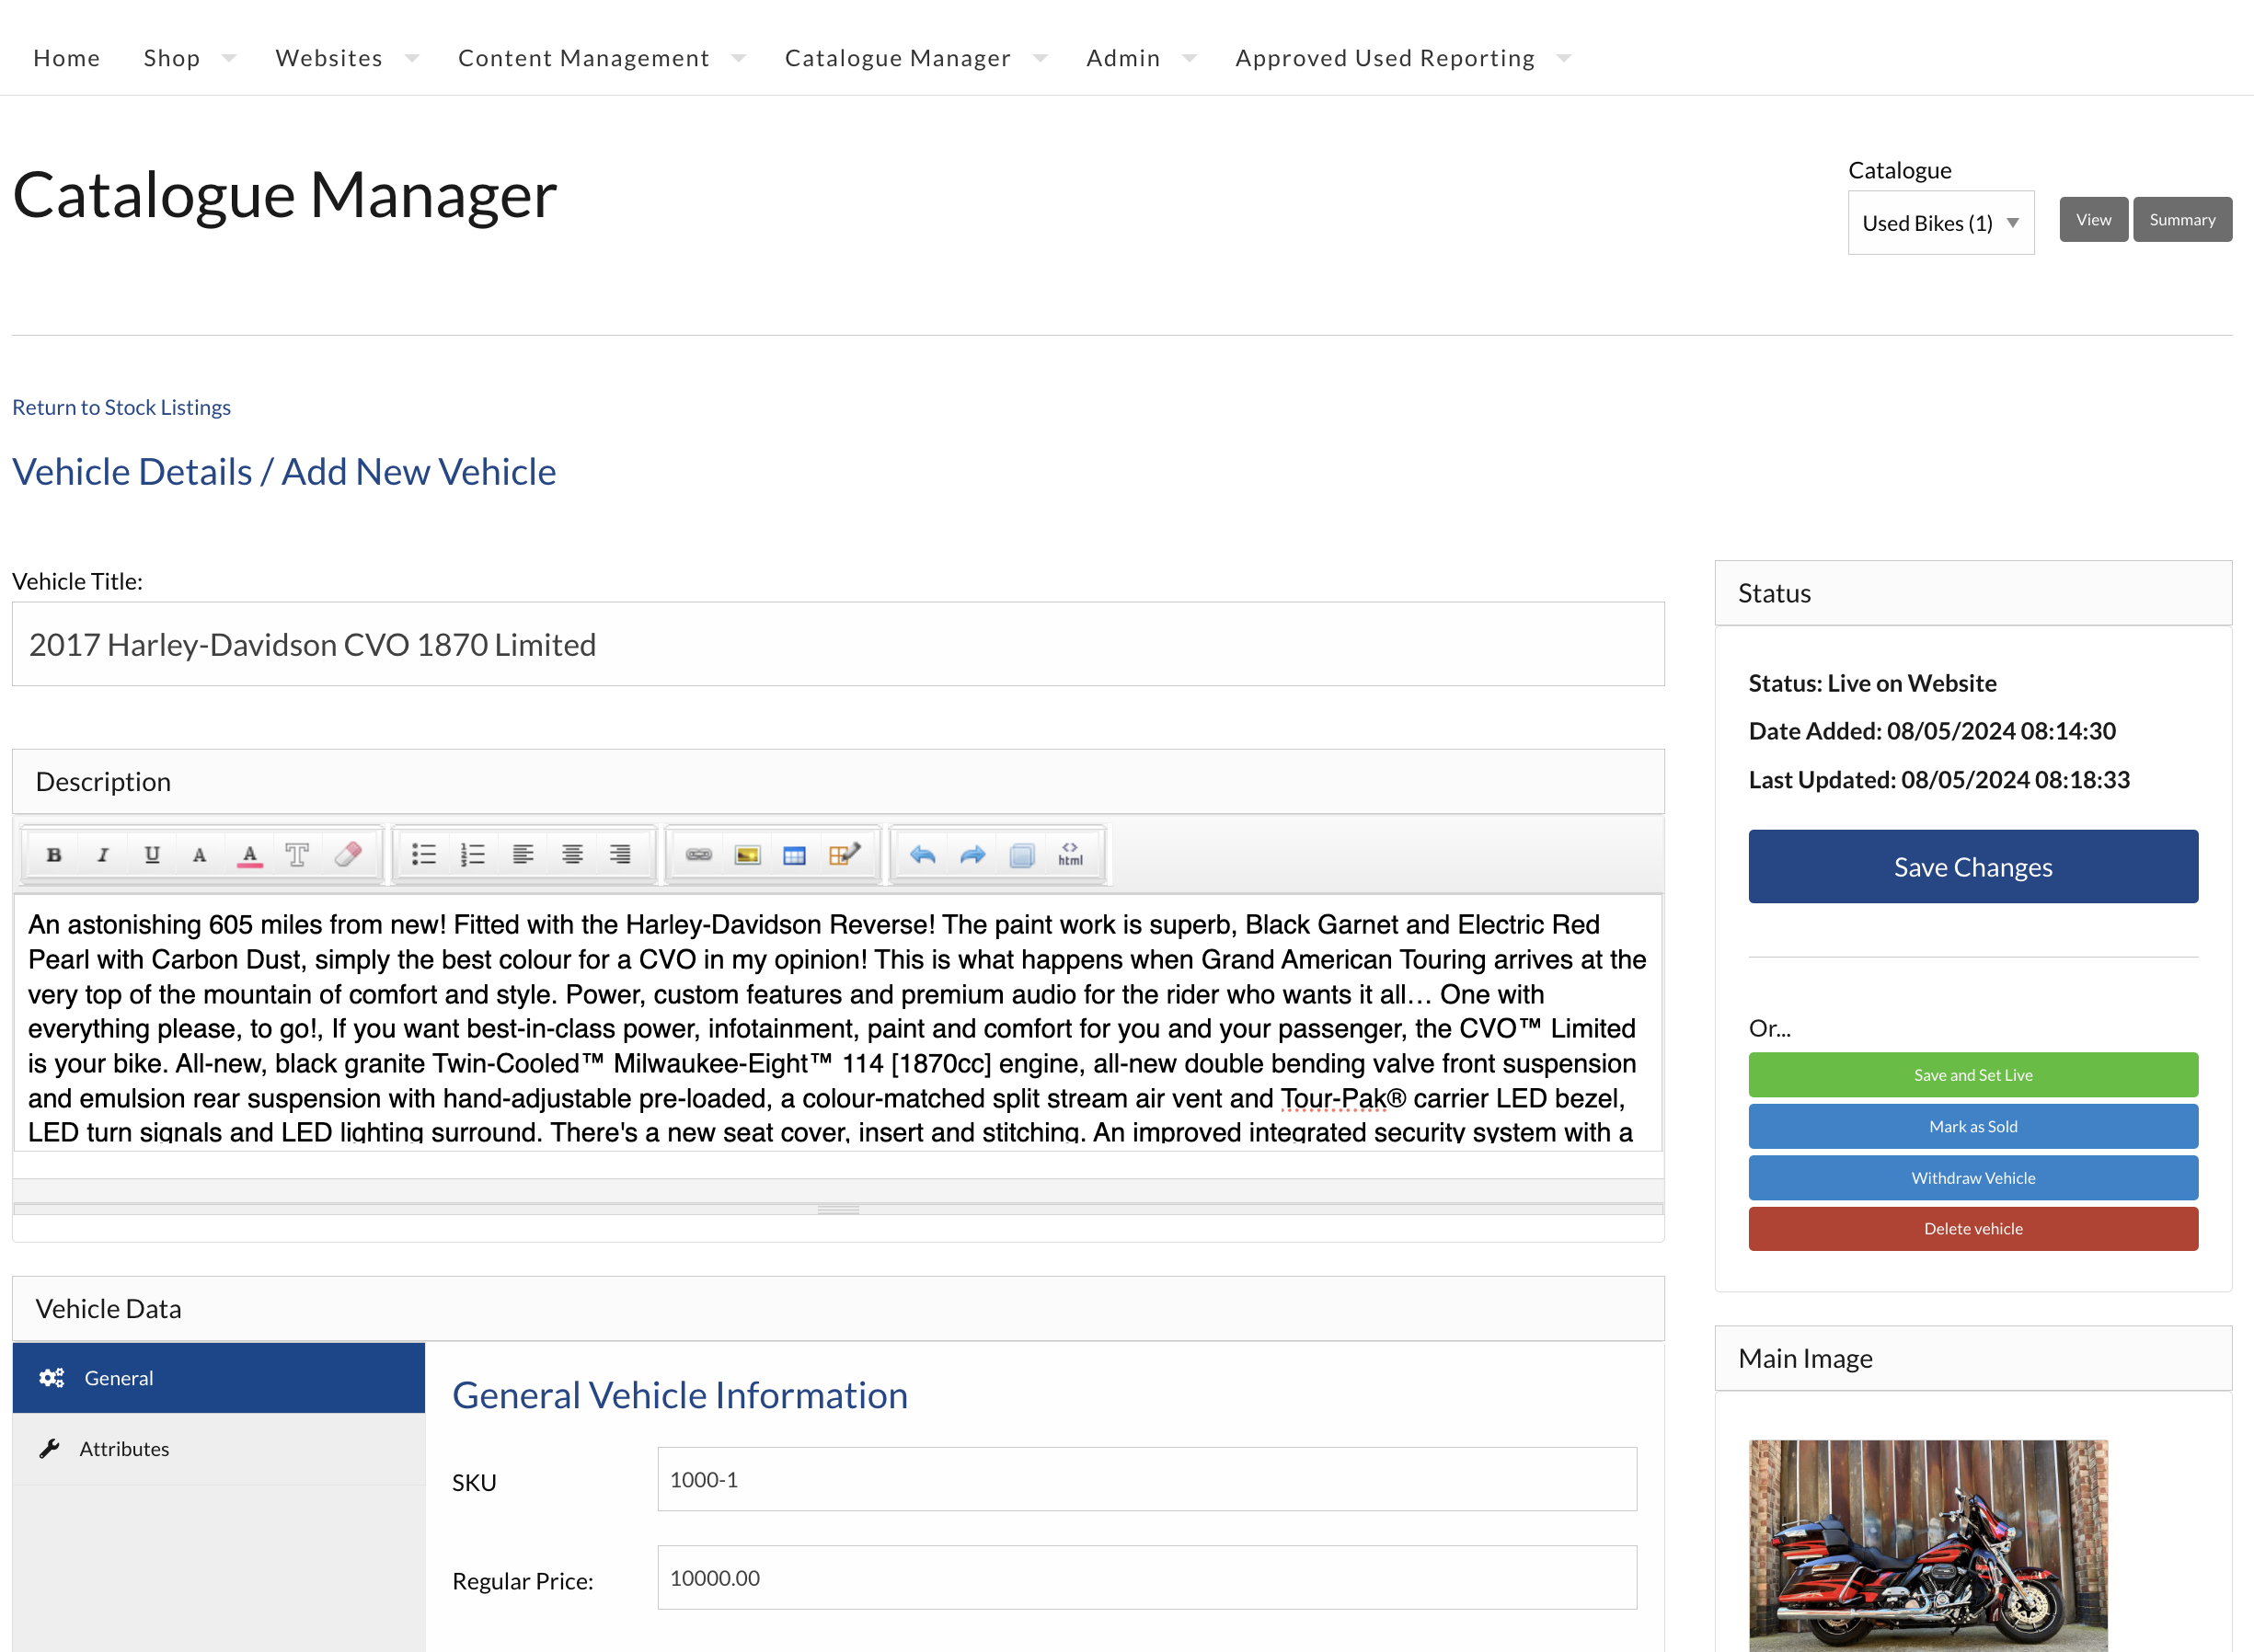Image resolution: width=2254 pixels, height=1652 pixels.
Task: Open the Used Bikes catalogue dropdown
Action: pyautogui.click(x=1939, y=223)
